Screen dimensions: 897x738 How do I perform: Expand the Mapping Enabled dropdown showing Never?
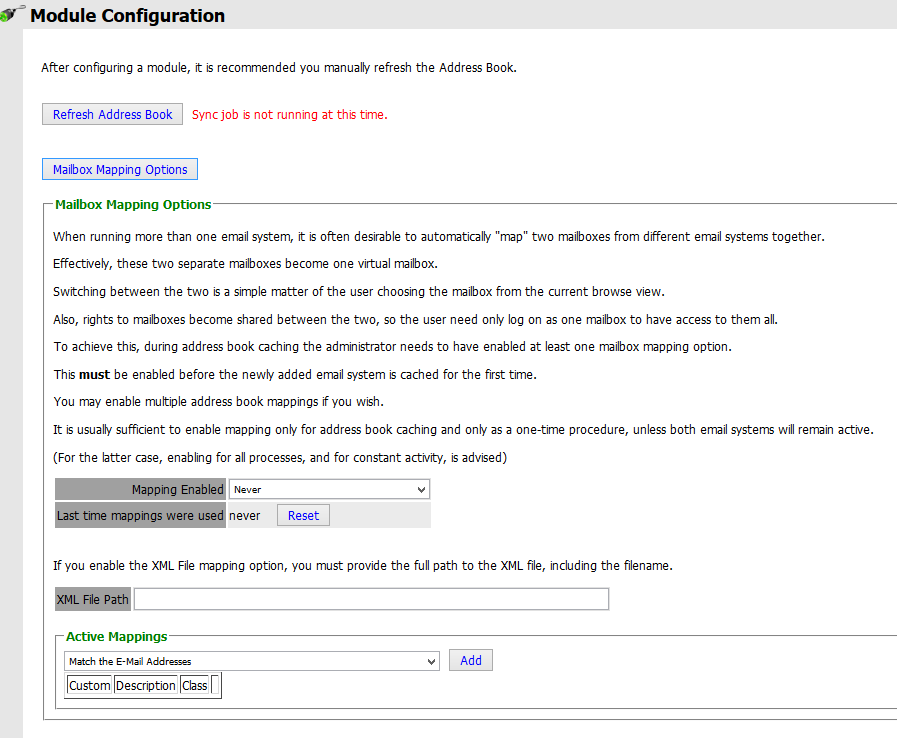point(329,490)
